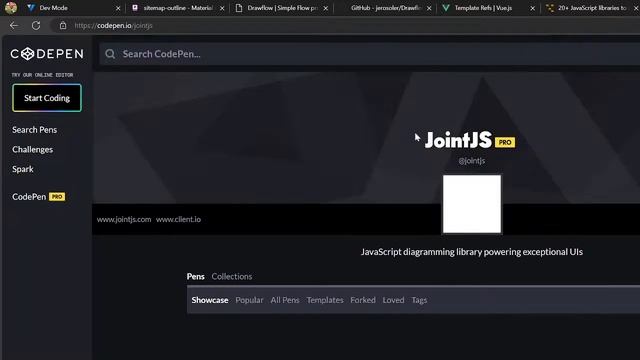
Task: Click the JointJS profile name heading
Action: [x=458, y=140]
